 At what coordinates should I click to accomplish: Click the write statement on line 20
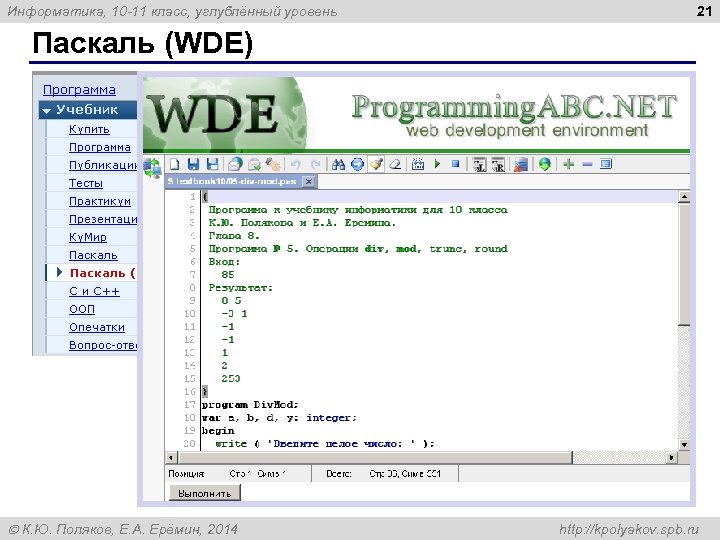(325, 444)
